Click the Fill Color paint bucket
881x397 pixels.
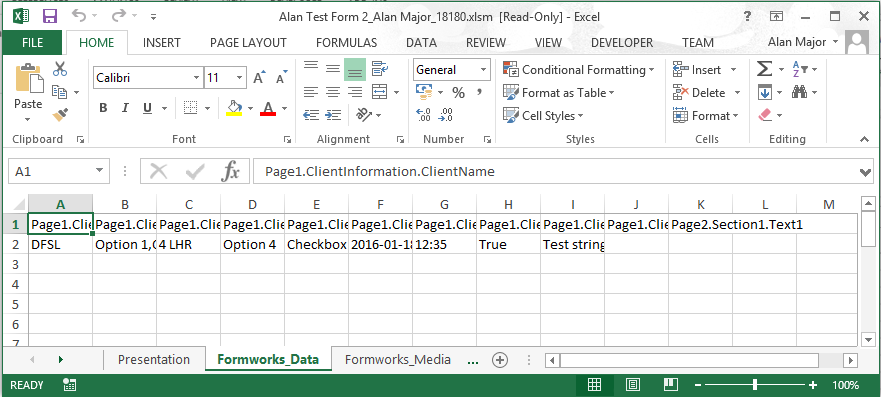coord(234,107)
